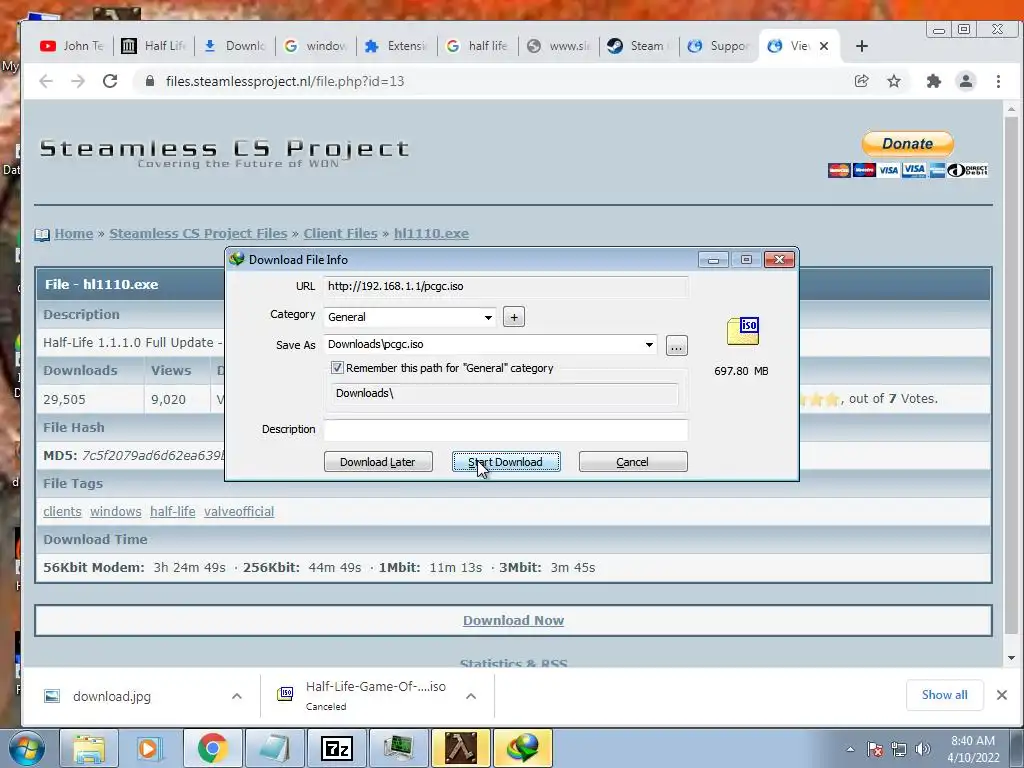Go back in browser history

tap(46, 81)
